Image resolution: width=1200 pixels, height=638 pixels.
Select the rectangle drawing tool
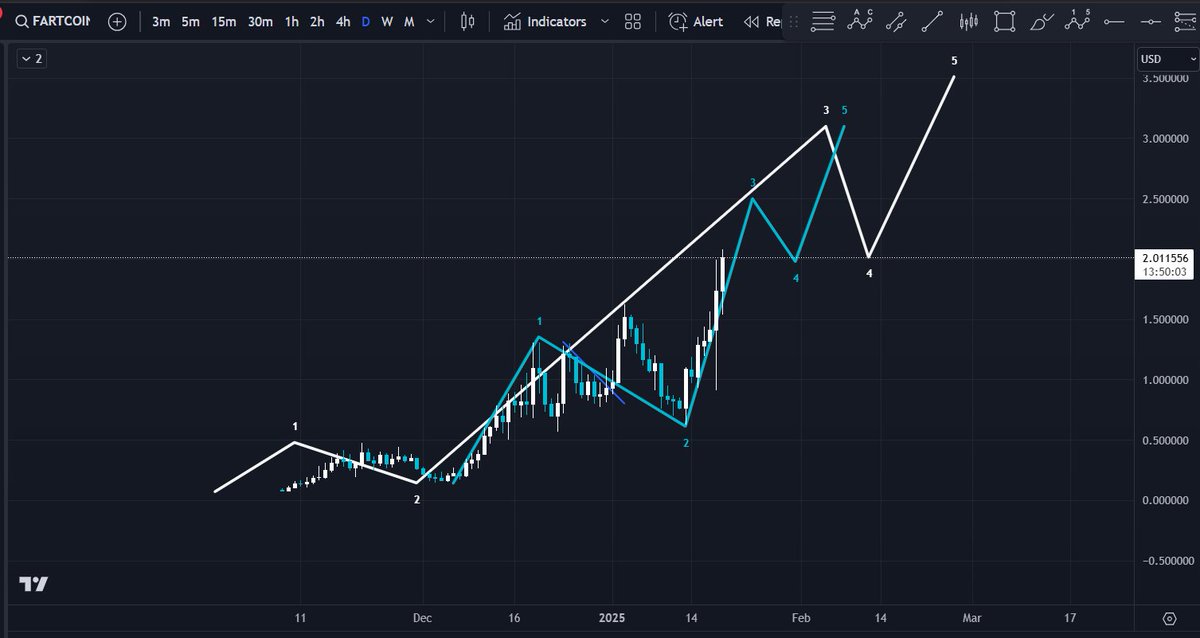coord(1003,21)
